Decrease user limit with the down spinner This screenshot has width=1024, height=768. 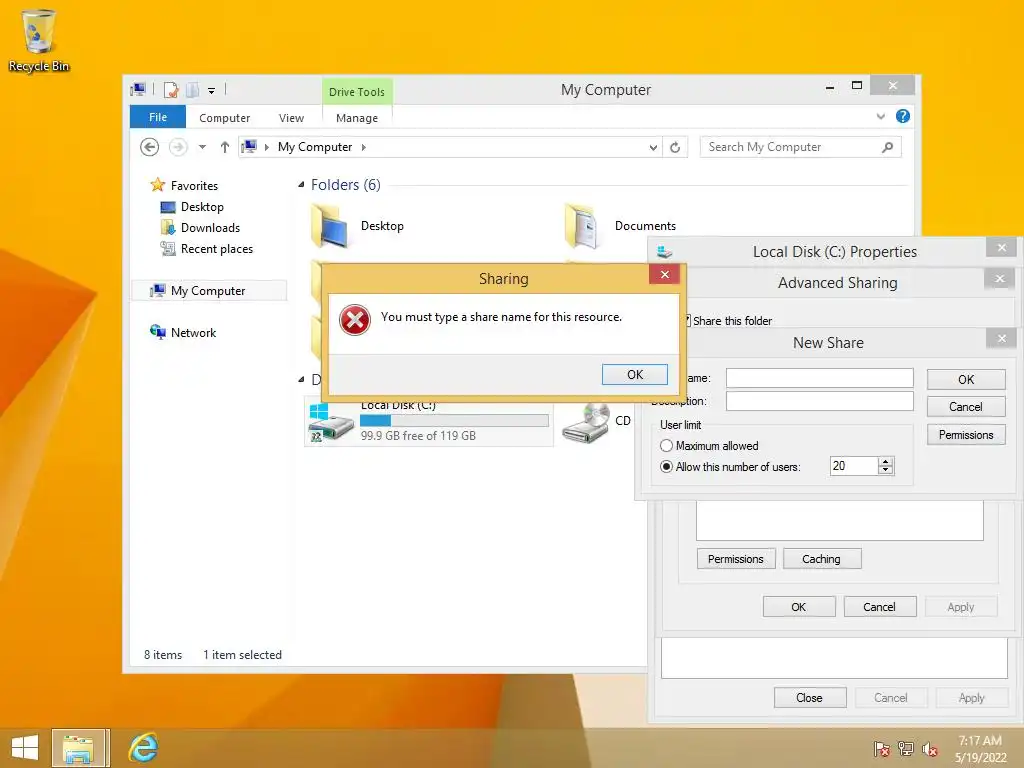click(886, 471)
